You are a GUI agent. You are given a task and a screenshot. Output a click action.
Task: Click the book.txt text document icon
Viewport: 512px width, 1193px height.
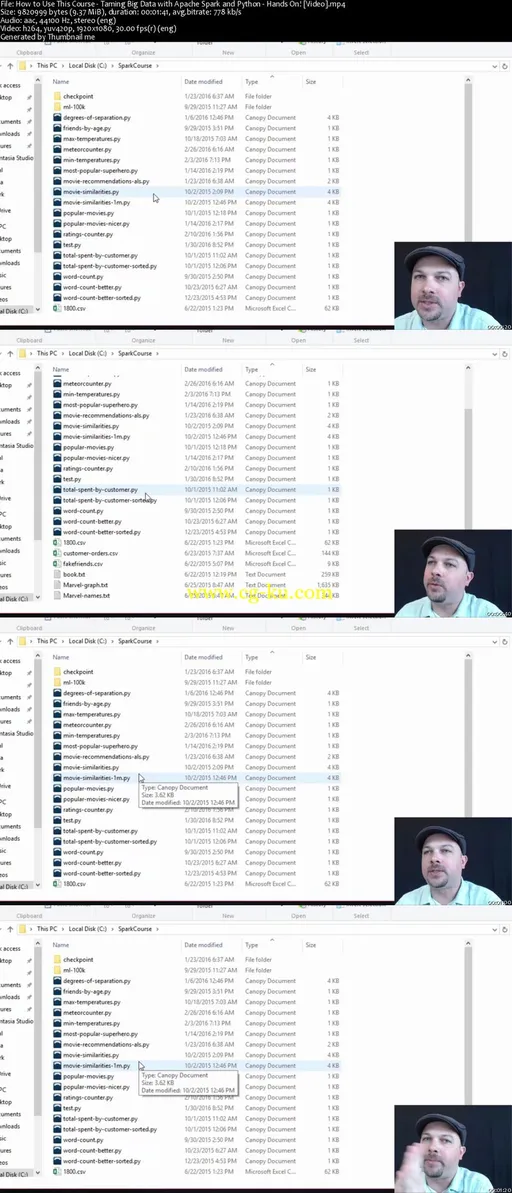tap(57, 574)
